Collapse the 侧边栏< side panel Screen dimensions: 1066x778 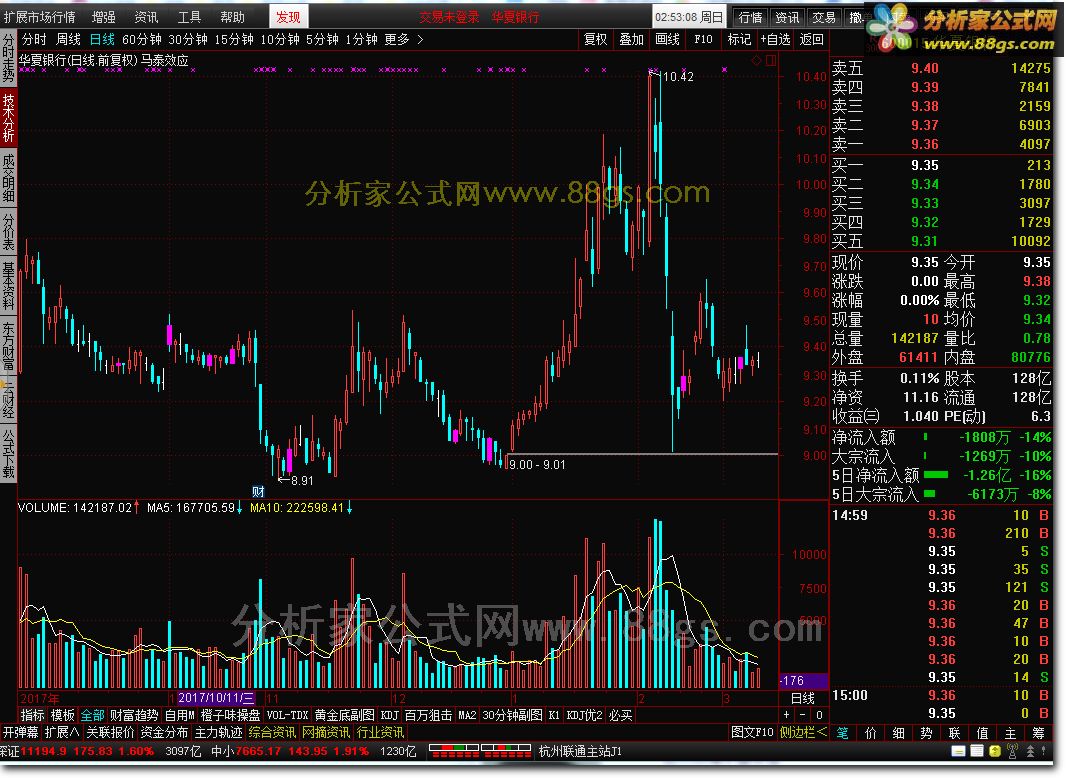(803, 732)
